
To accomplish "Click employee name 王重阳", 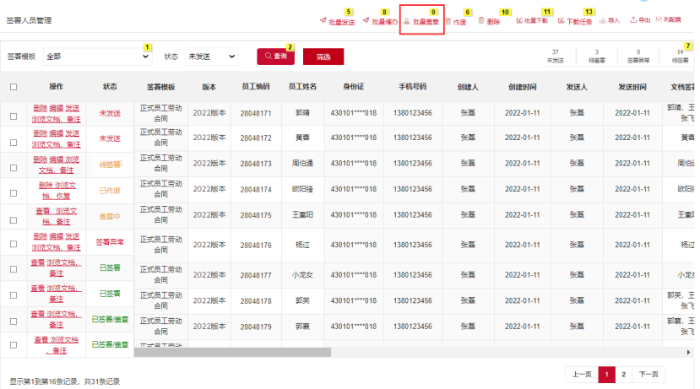I will pyautogui.click(x=302, y=215).
